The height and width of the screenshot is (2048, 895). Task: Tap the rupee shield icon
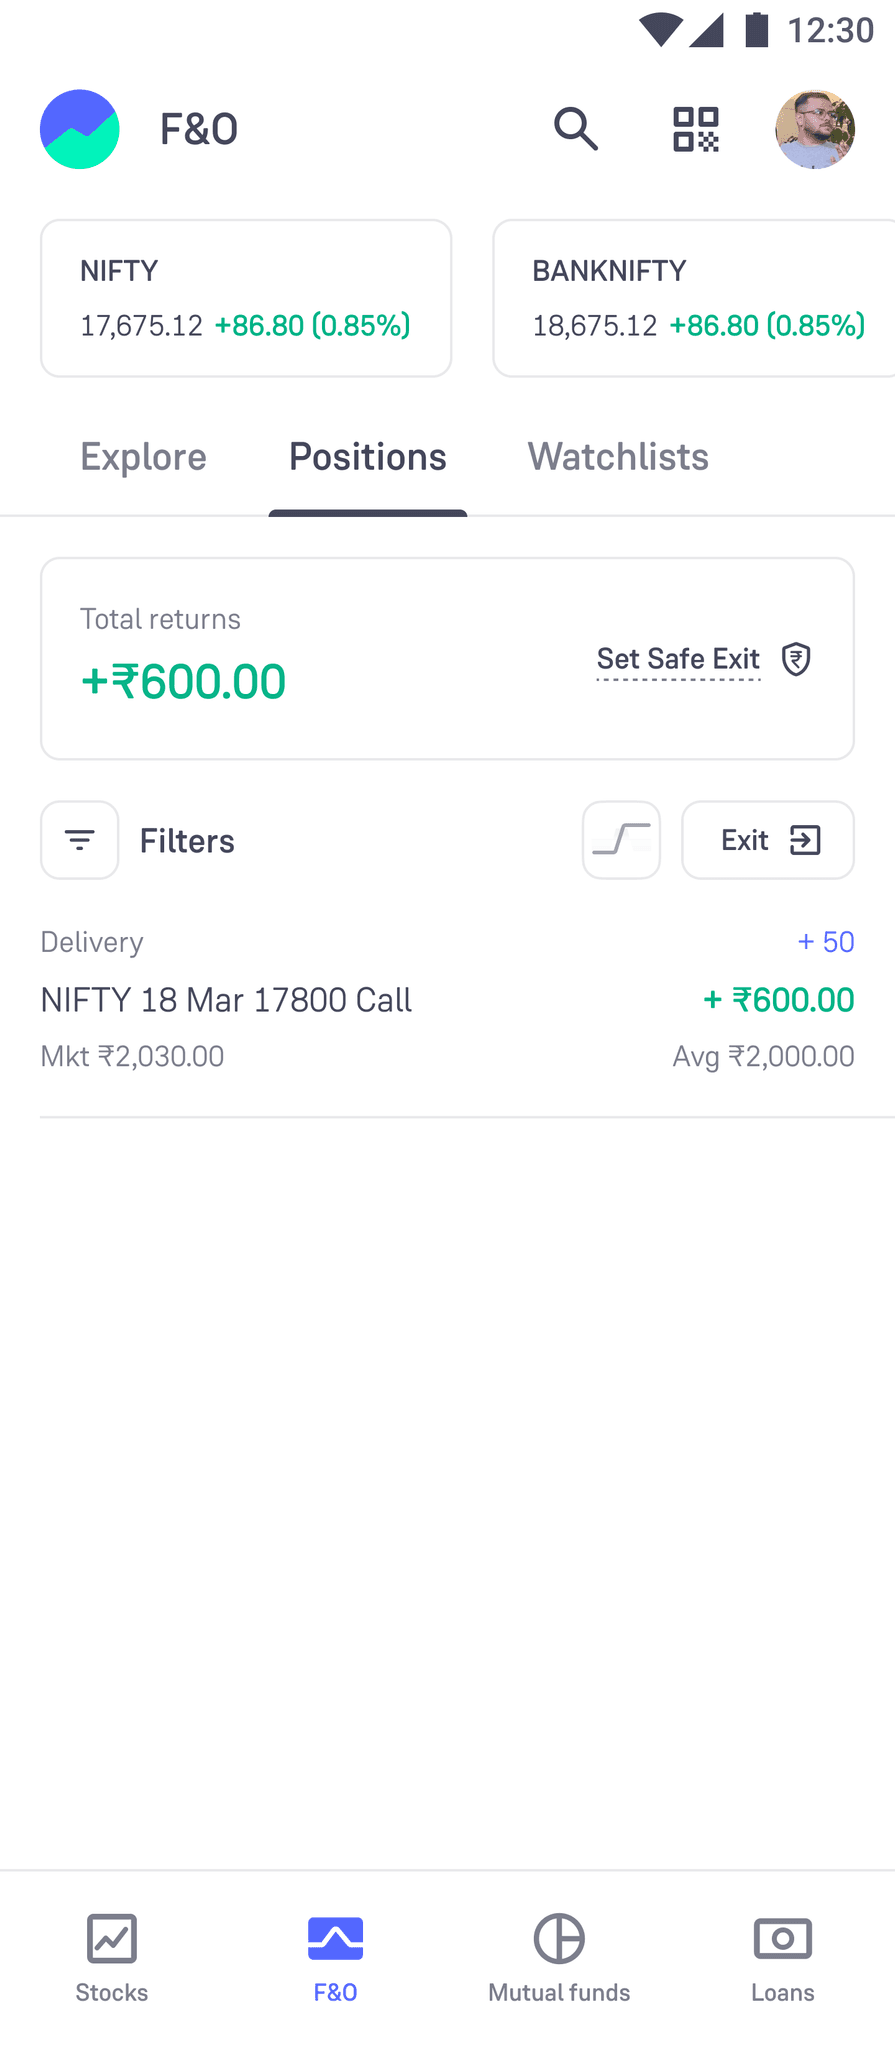pos(796,659)
